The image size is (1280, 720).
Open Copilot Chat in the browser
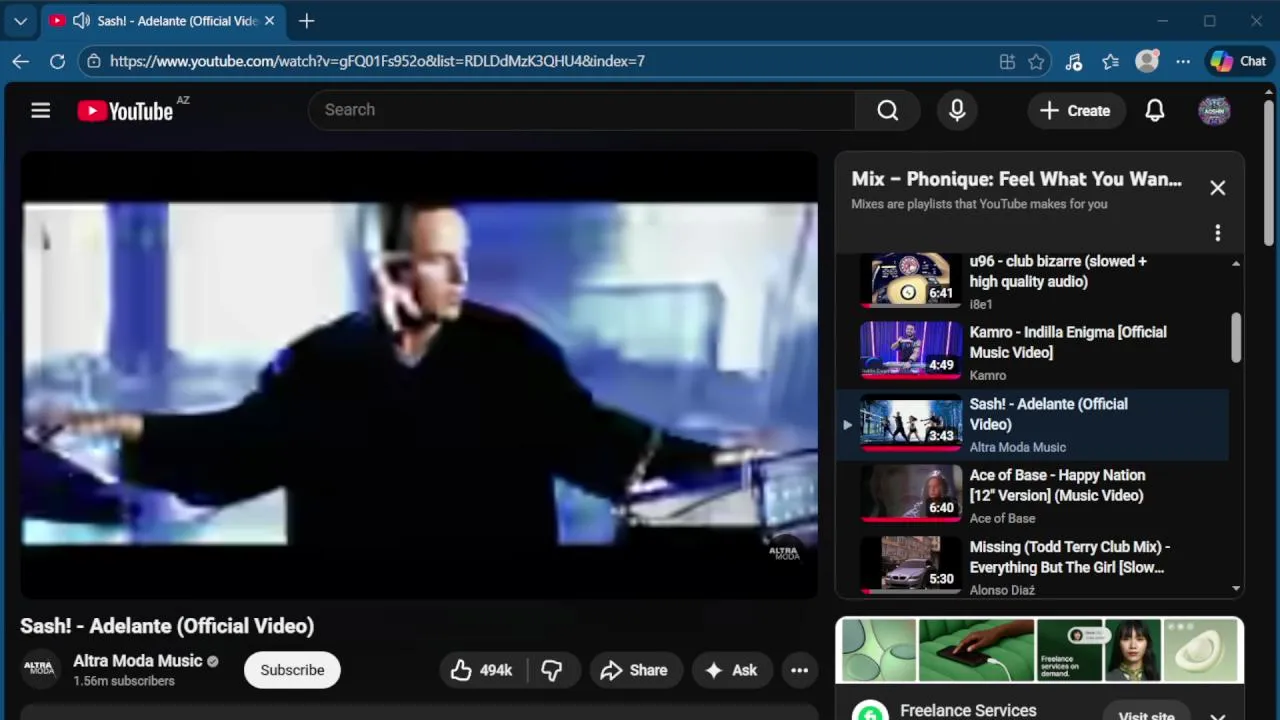[1238, 61]
